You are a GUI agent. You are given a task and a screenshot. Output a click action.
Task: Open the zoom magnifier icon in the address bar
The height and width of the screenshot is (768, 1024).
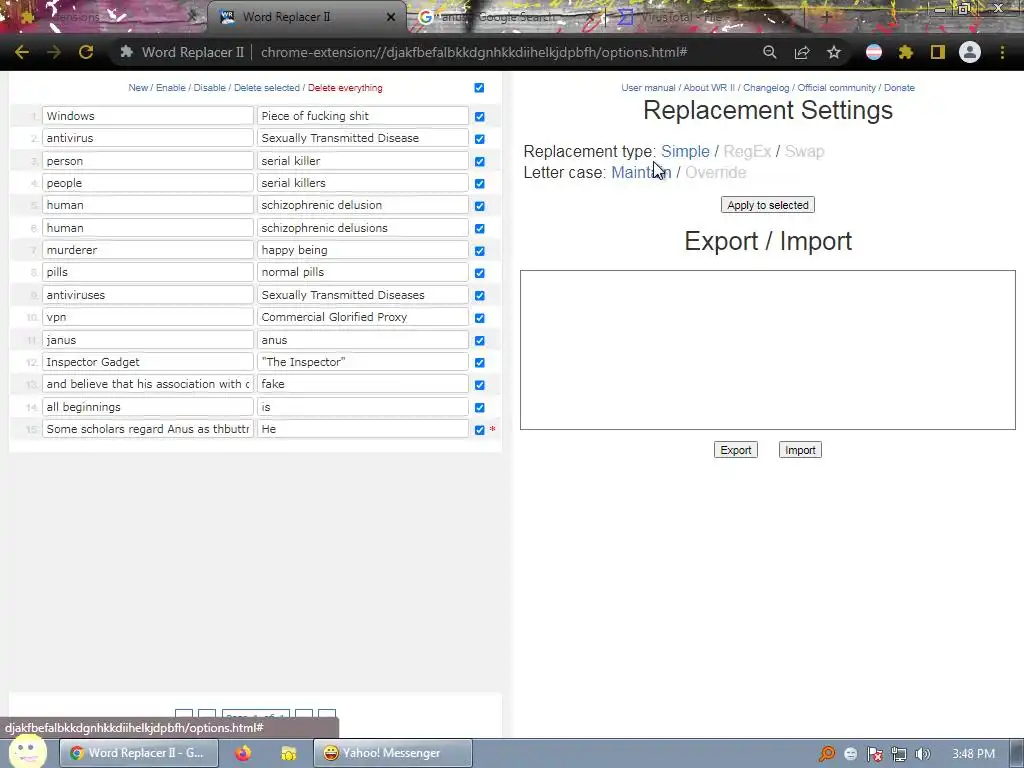[x=769, y=52]
